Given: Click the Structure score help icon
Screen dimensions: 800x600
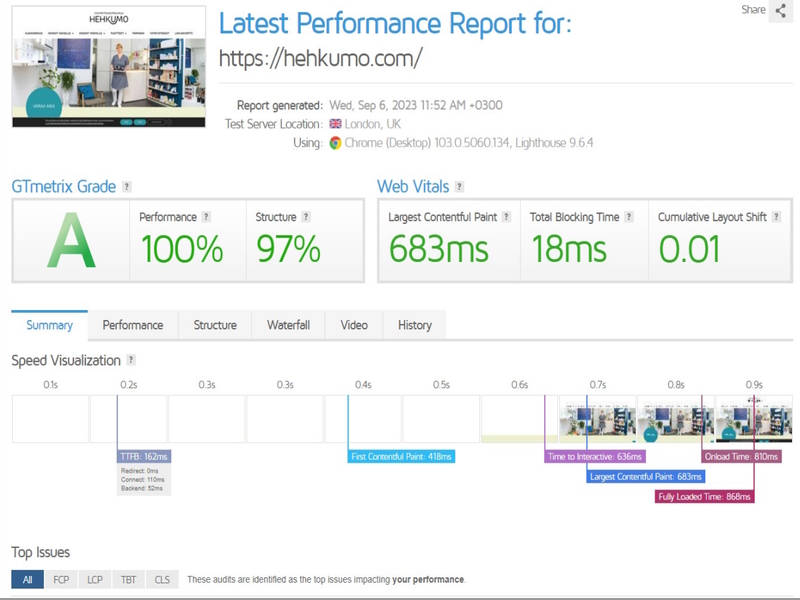Looking at the screenshot, I should coord(306,217).
